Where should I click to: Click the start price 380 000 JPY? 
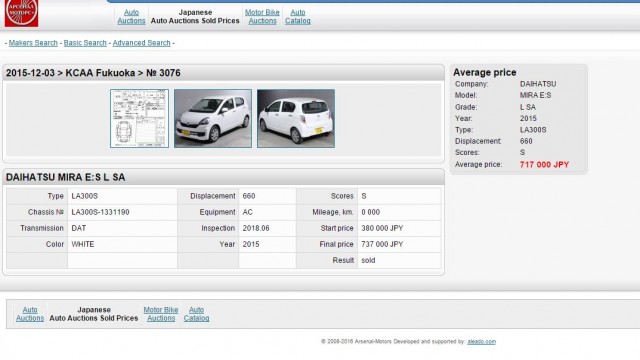[x=382, y=228]
